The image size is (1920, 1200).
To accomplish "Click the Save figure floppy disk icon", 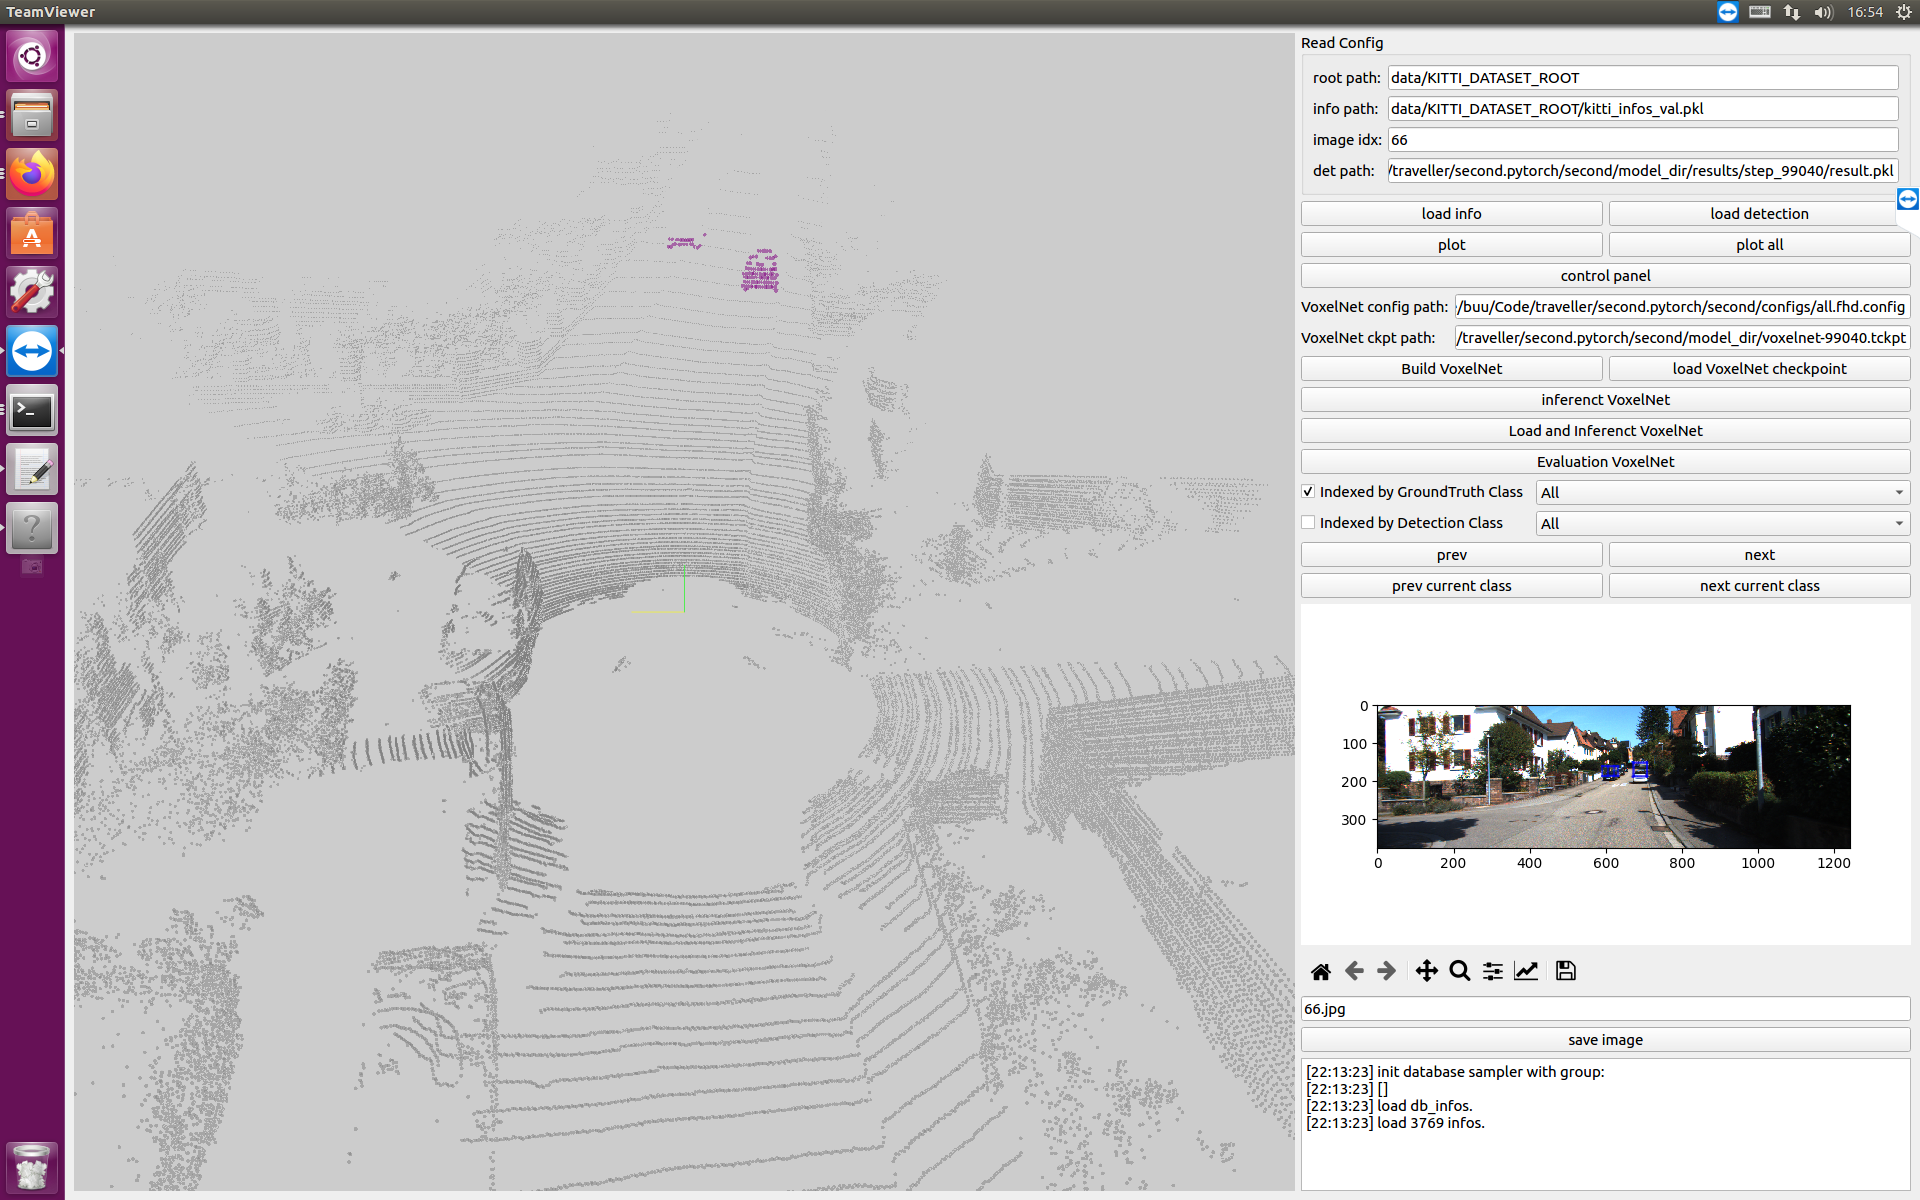I will click(1566, 971).
